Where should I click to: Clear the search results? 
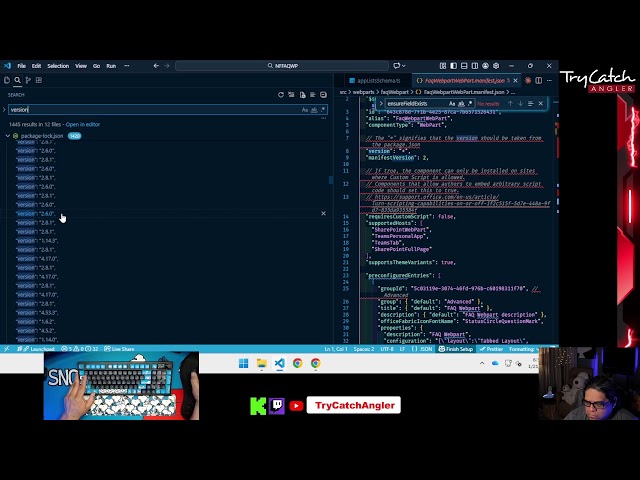pos(291,95)
